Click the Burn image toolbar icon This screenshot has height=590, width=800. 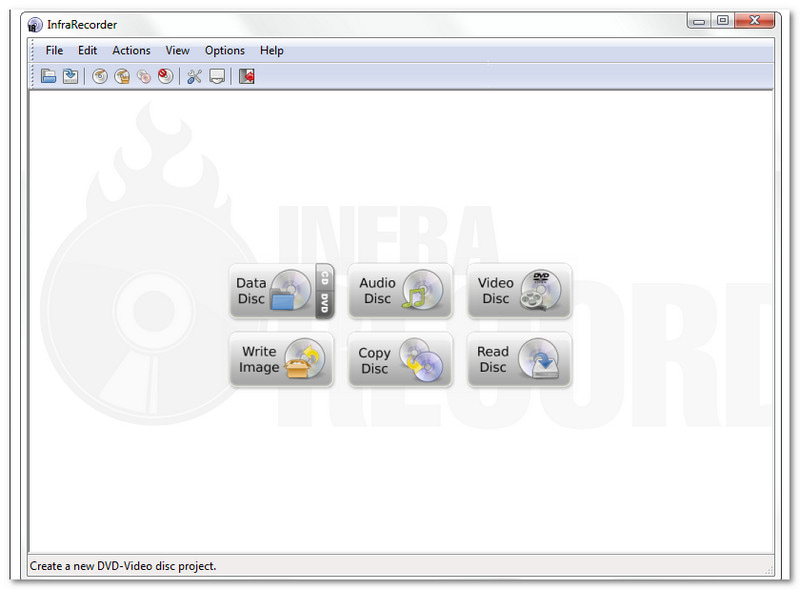(122, 77)
